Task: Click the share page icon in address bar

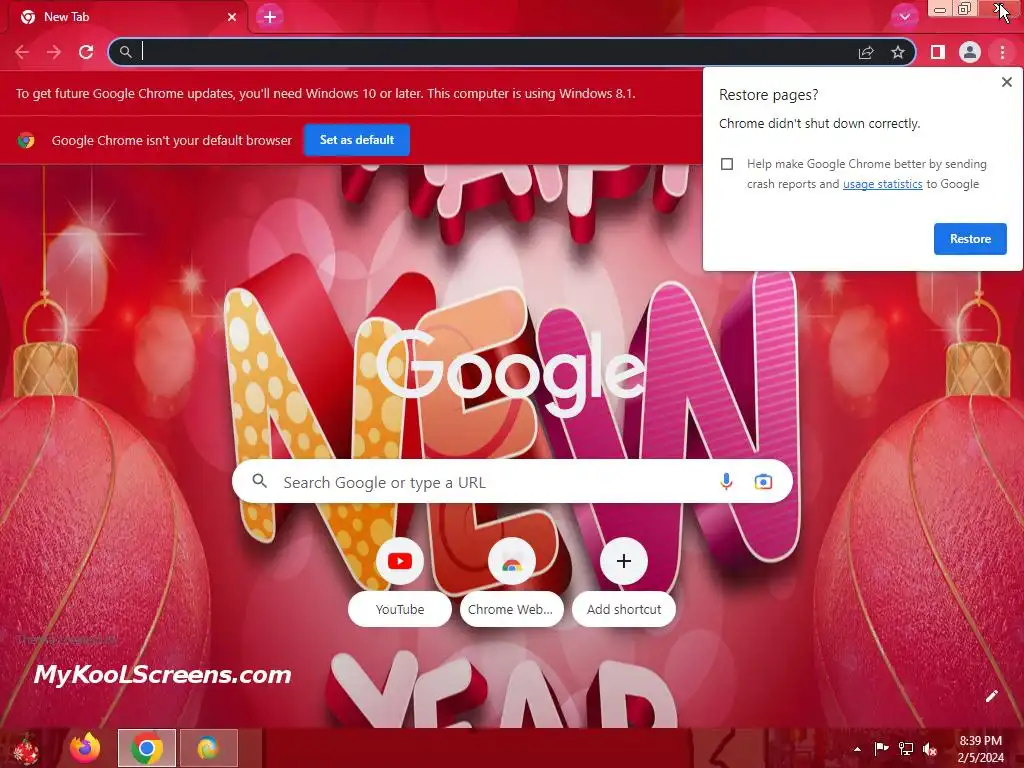Action: (x=866, y=52)
